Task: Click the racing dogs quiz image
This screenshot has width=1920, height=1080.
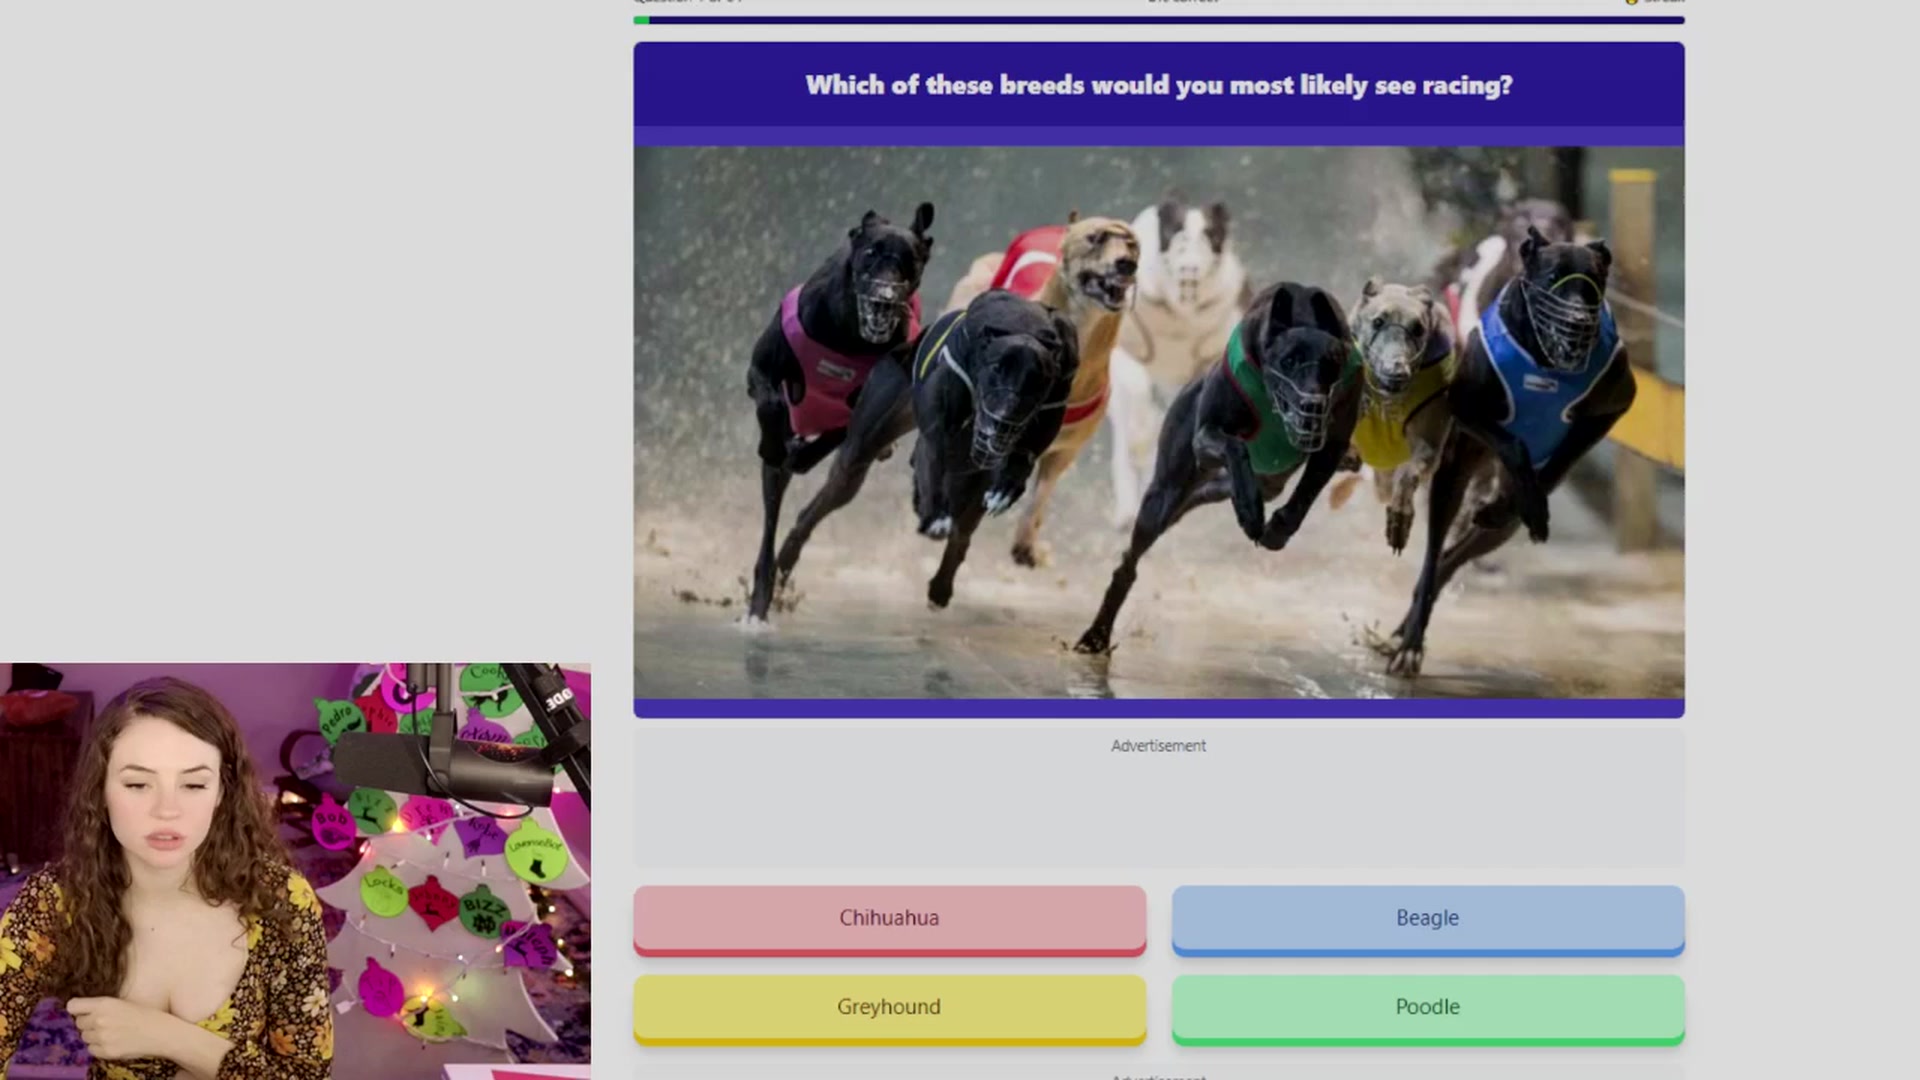Action: click(1158, 422)
